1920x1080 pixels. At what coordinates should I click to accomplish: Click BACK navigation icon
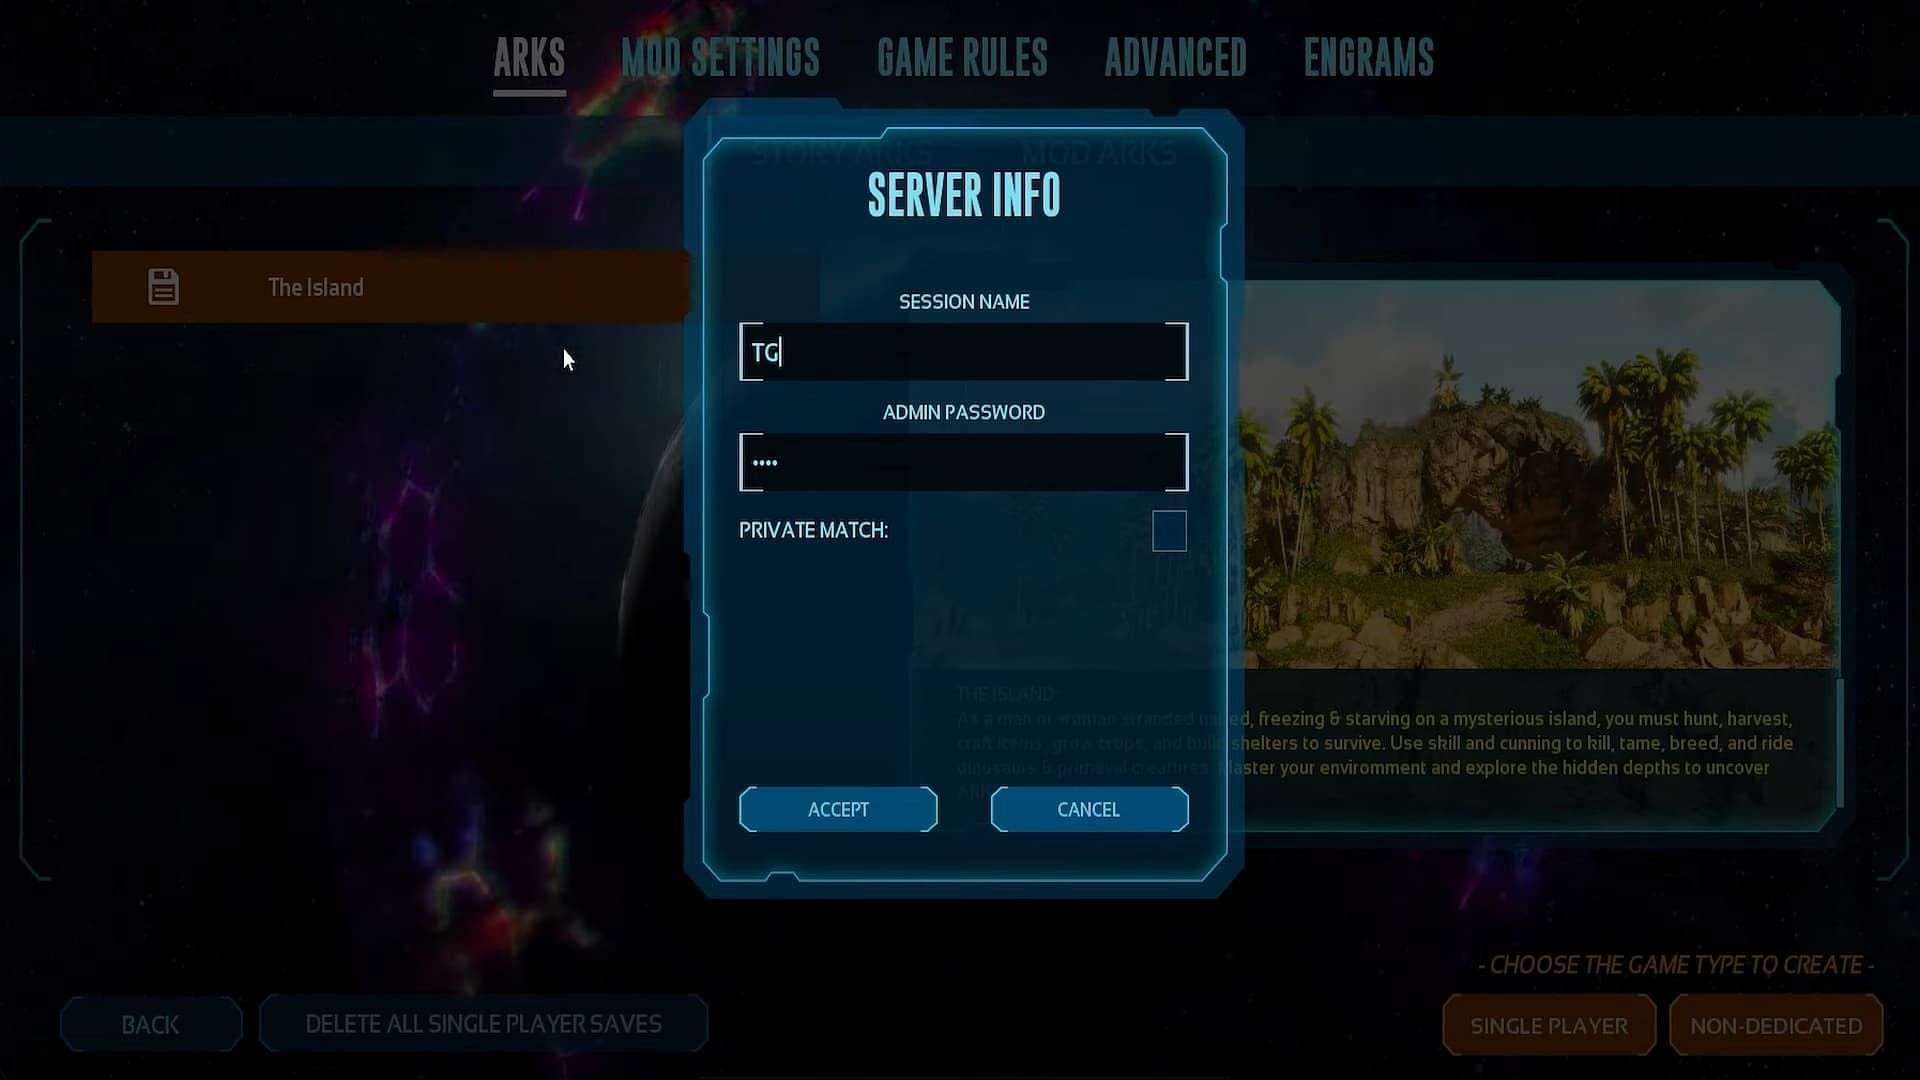[150, 1025]
